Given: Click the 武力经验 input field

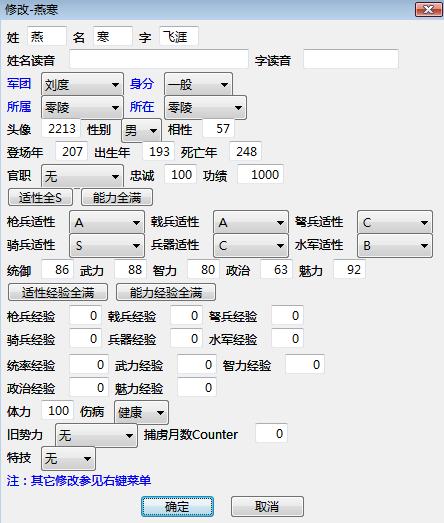Looking at the screenshot, I should pyautogui.click(x=197, y=364).
